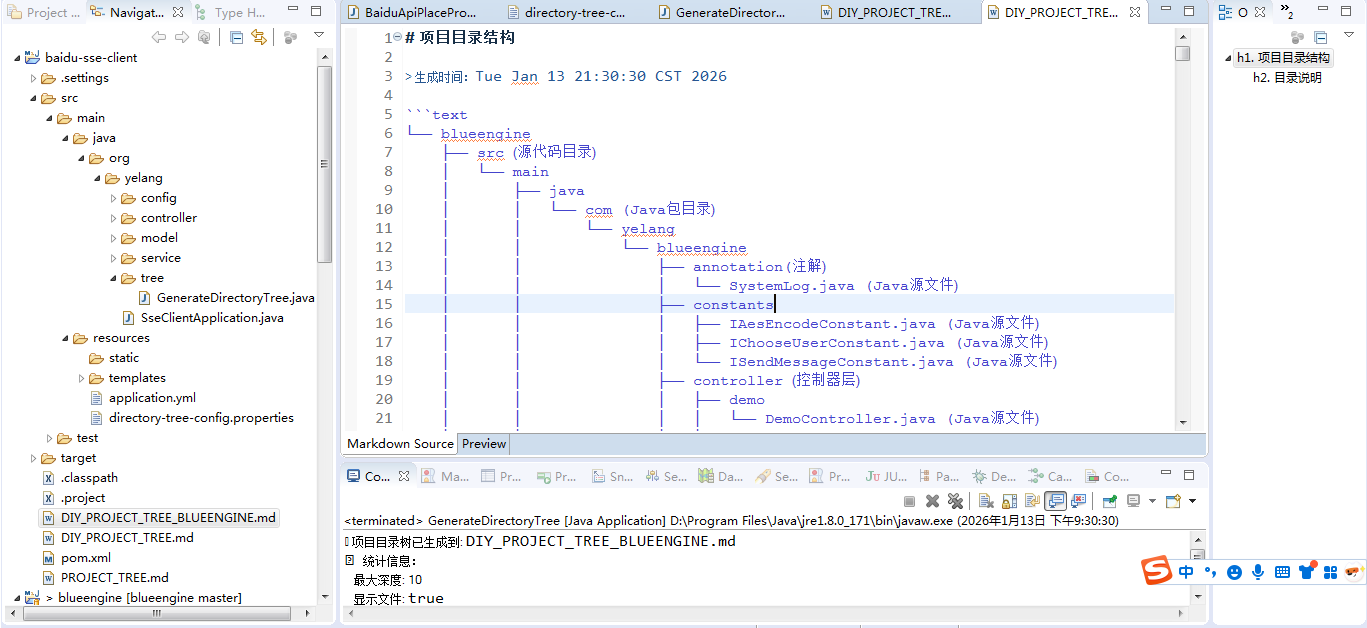Image resolution: width=1367 pixels, height=628 pixels.
Task: Click editor vertical scrollbar down arrow
Action: pyautogui.click(x=1183, y=423)
